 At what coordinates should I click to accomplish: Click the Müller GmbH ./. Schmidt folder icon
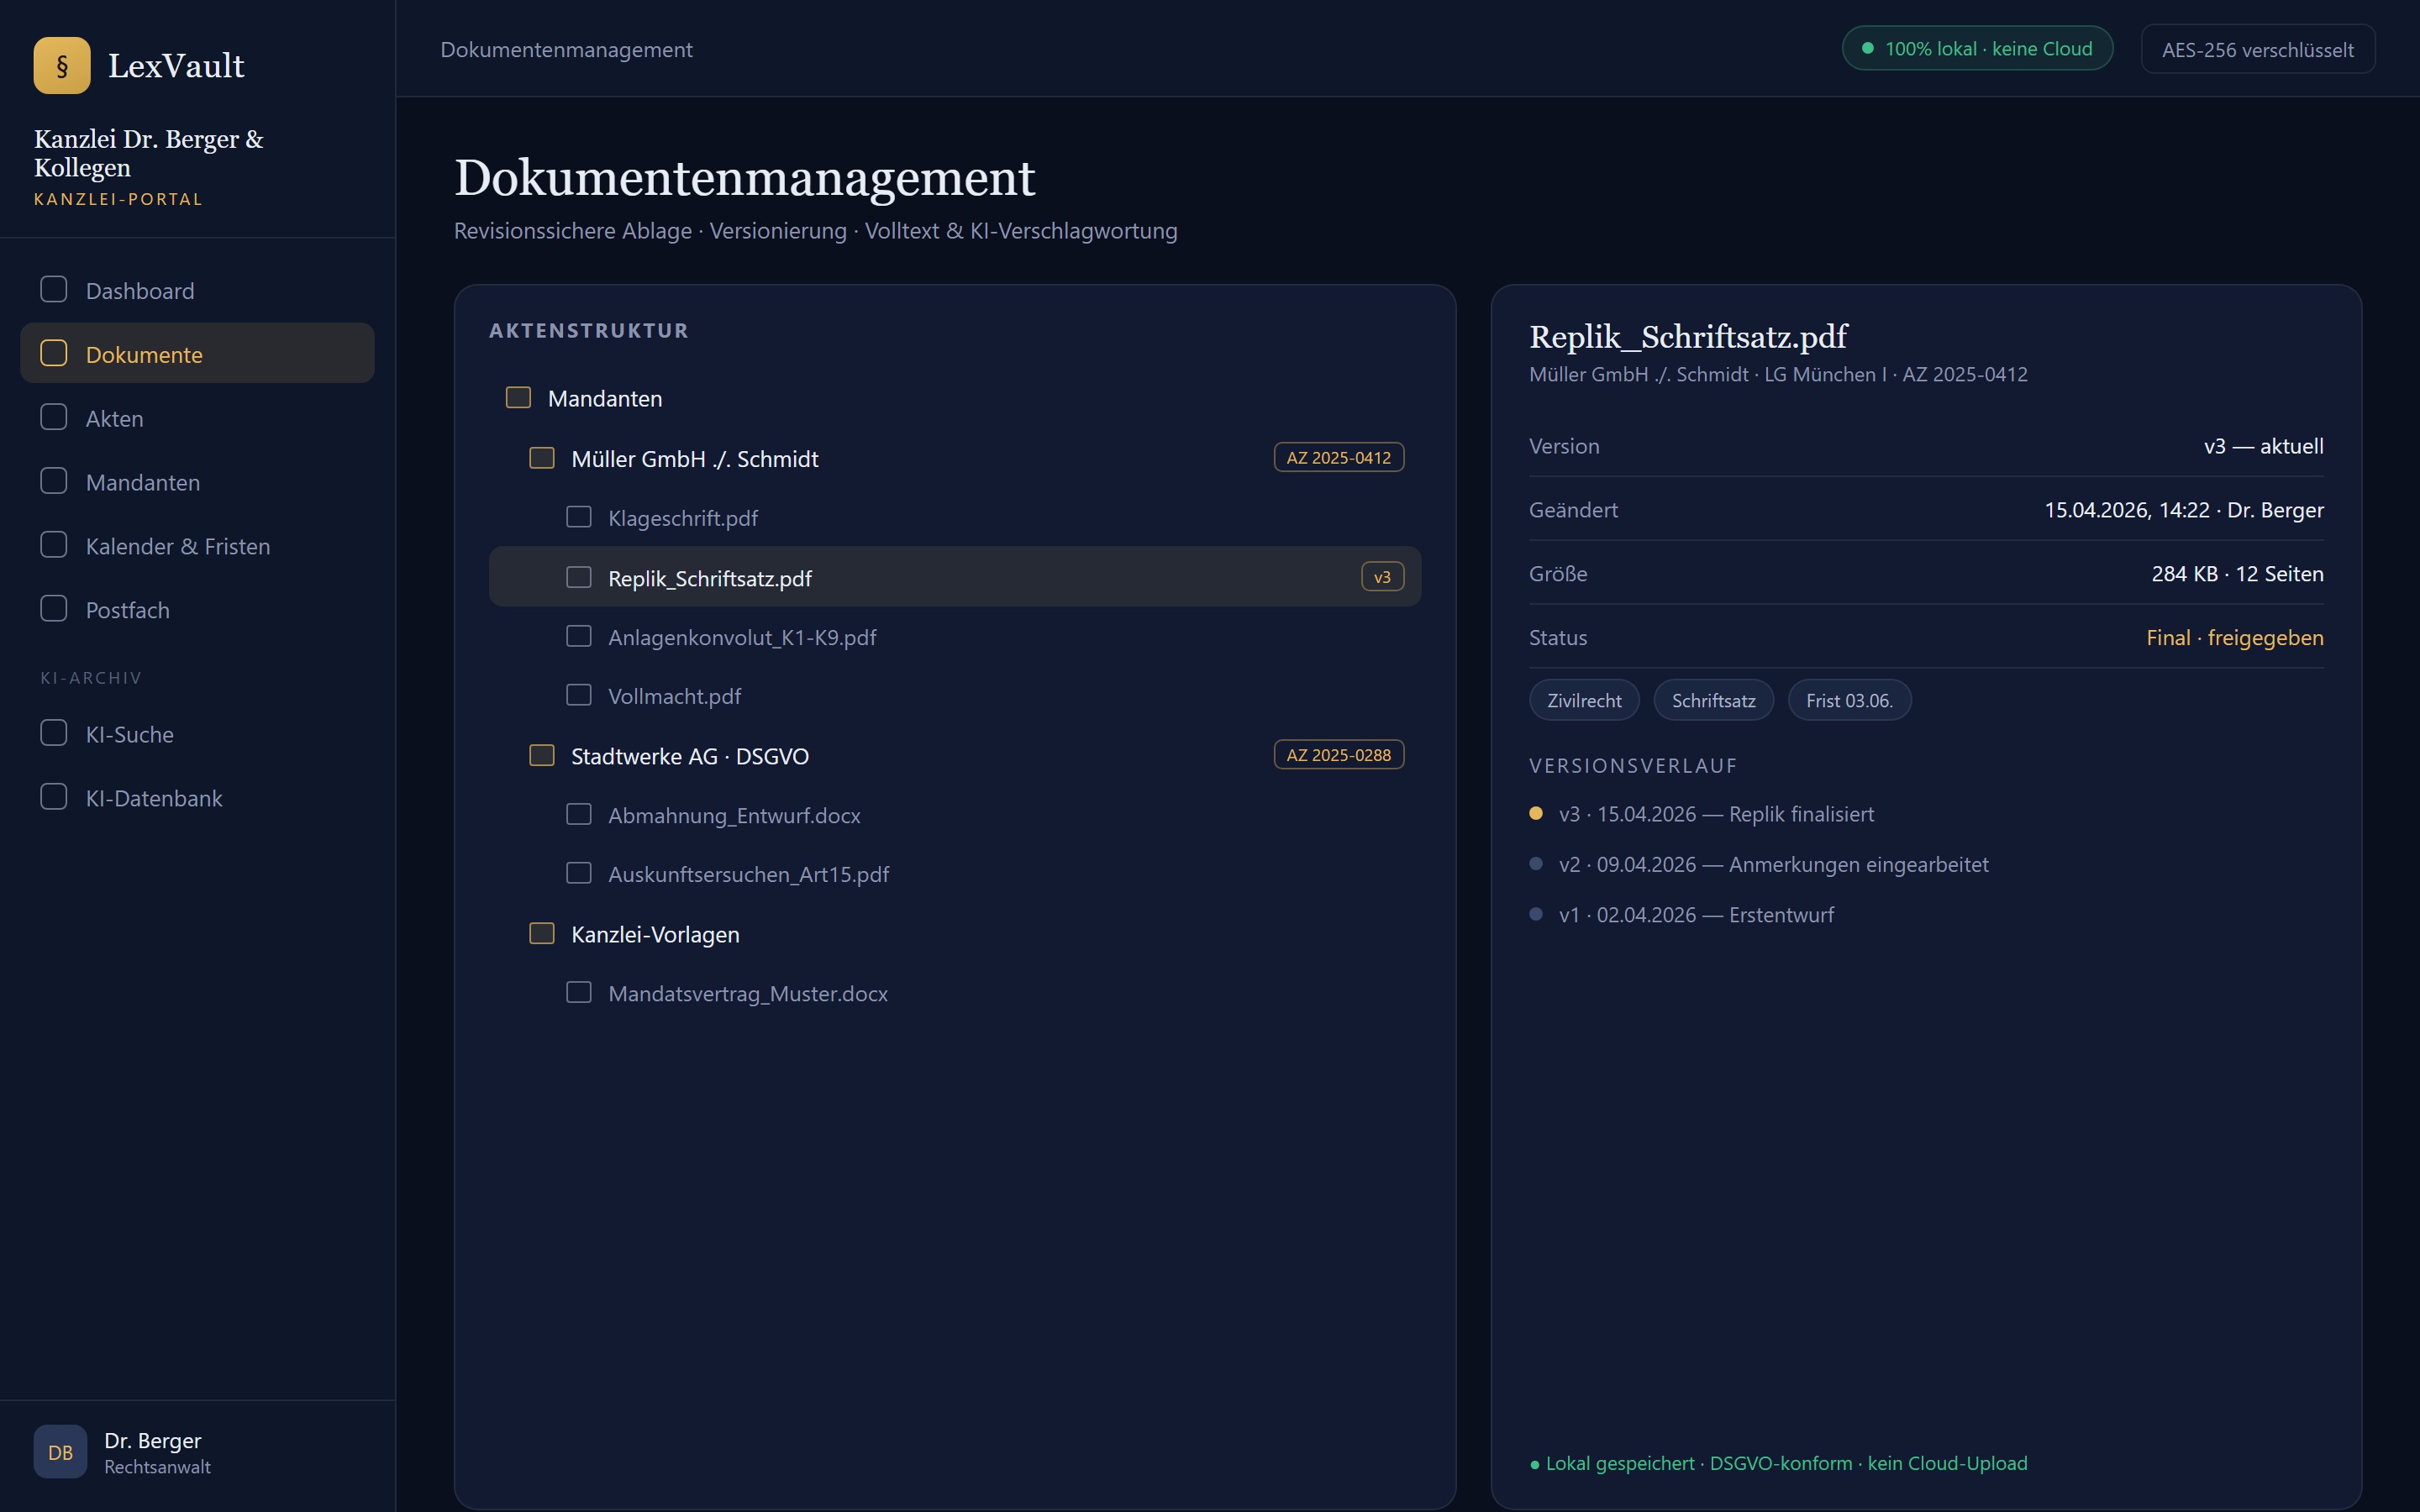(x=542, y=458)
